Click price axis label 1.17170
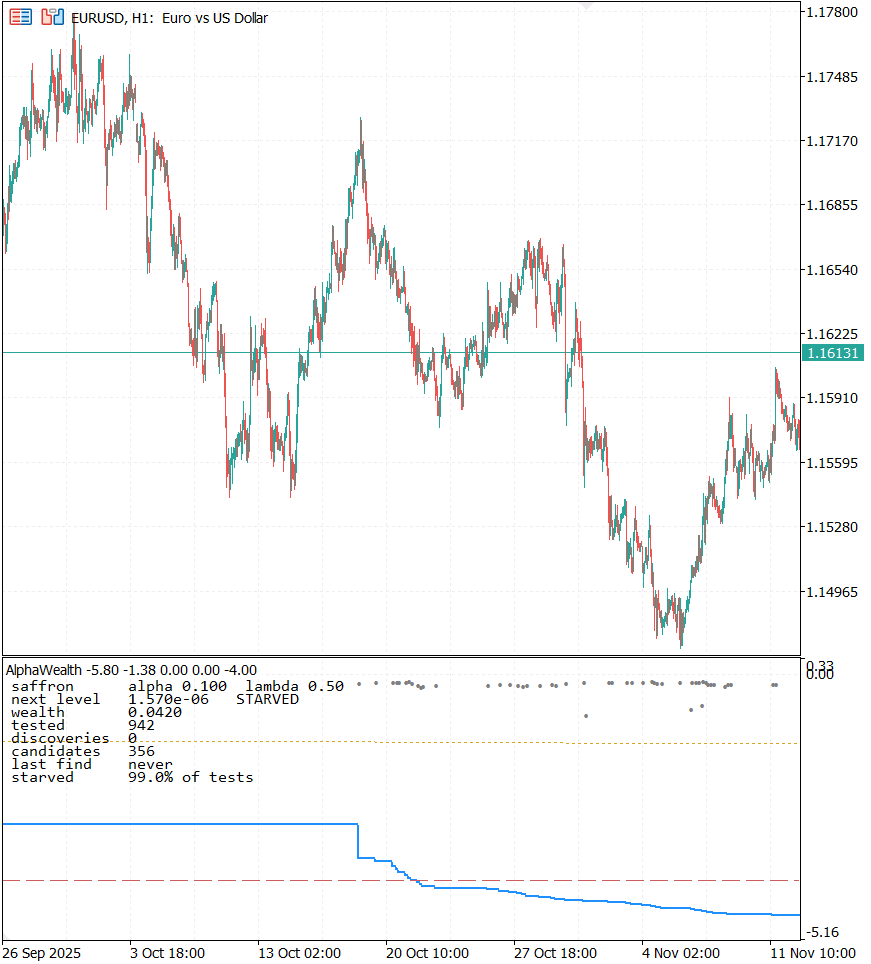 832,141
